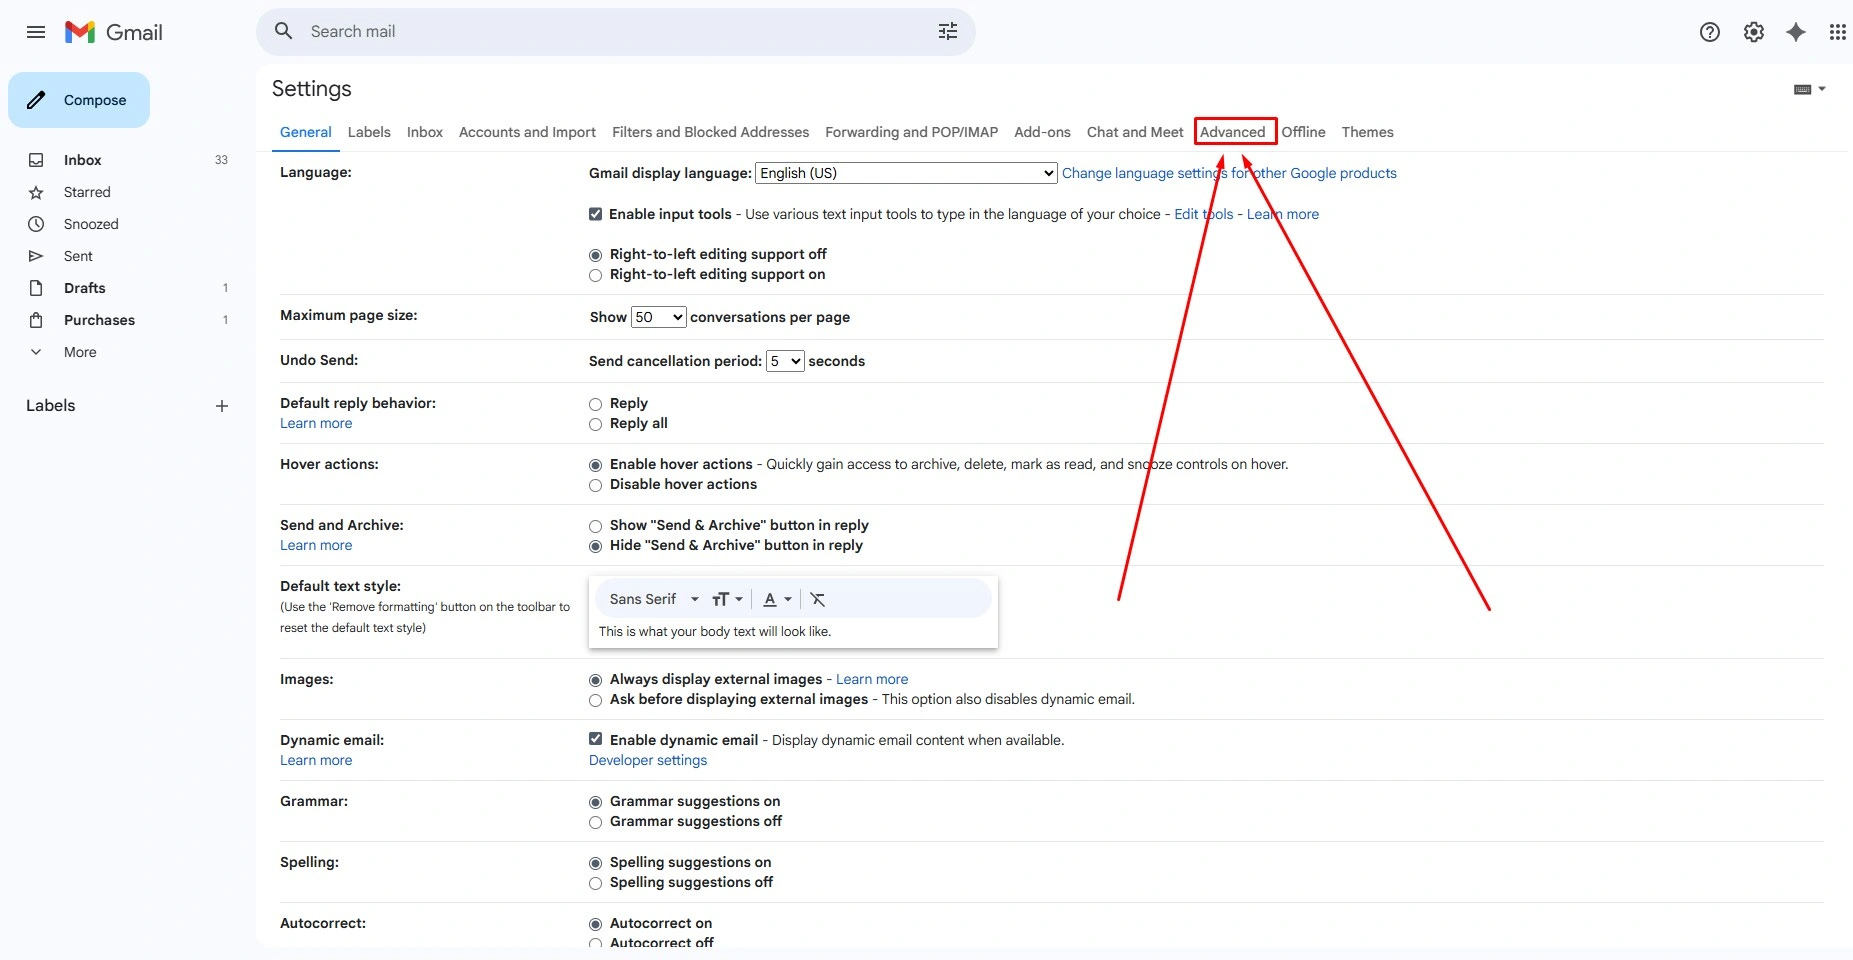This screenshot has height=960, width=1853.
Task: Open the Themes tab
Action: click(1367, 132)
